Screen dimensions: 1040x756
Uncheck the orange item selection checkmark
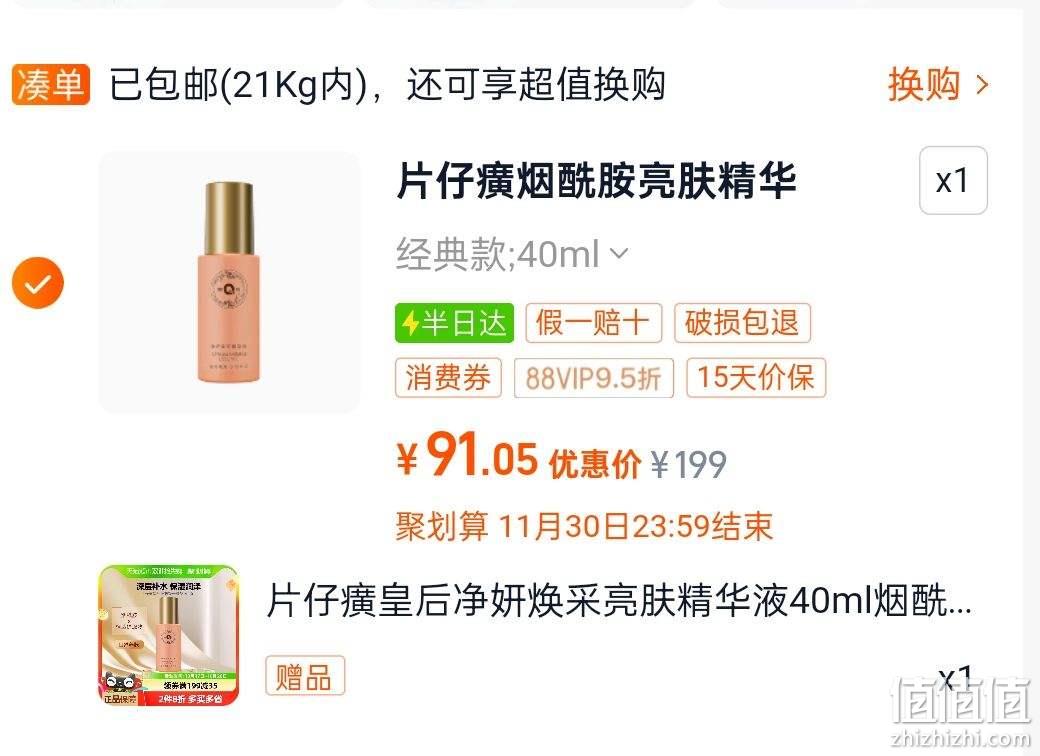click(x=38, y=283)
